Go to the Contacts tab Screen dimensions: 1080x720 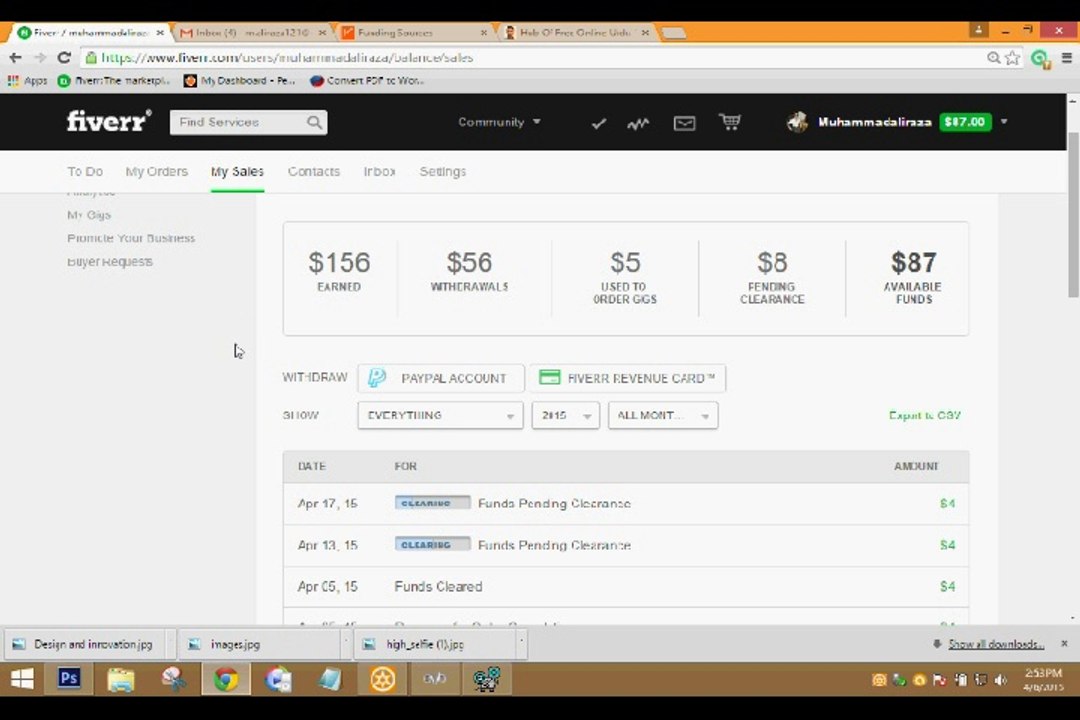point(313,172)
